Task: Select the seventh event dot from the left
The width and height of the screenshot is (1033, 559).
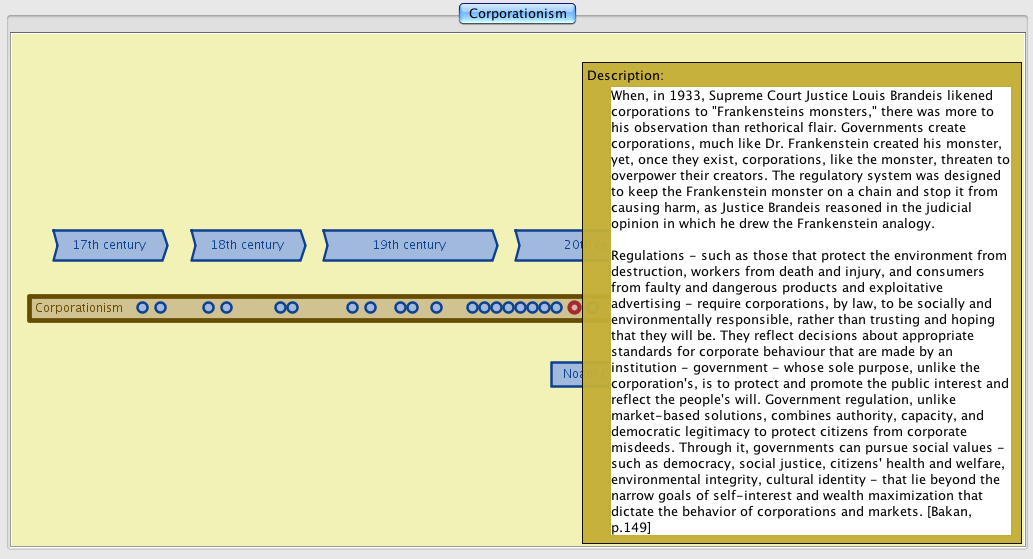Action: [x=352, y=308]
